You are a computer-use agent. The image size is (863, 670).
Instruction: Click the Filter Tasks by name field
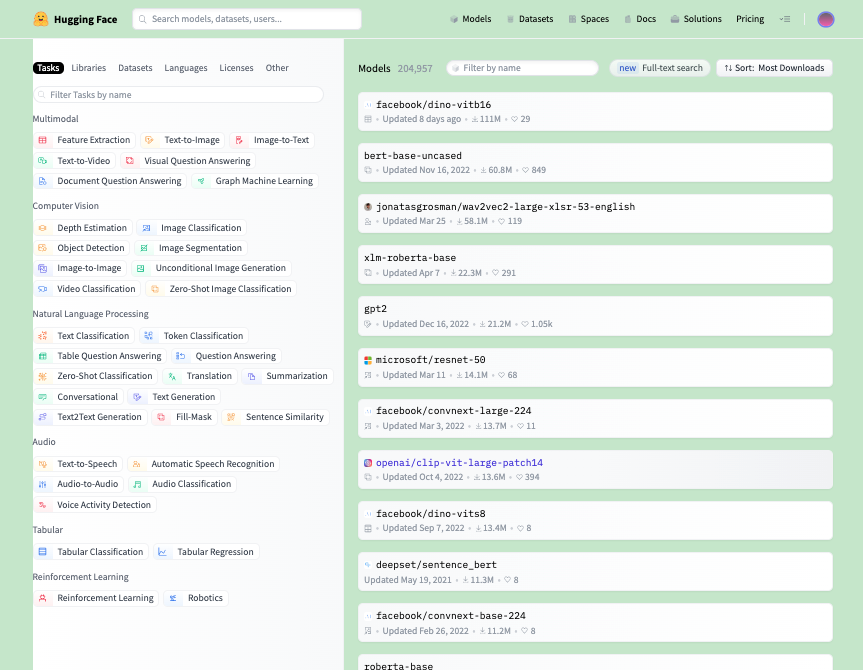tap(178, 95)
